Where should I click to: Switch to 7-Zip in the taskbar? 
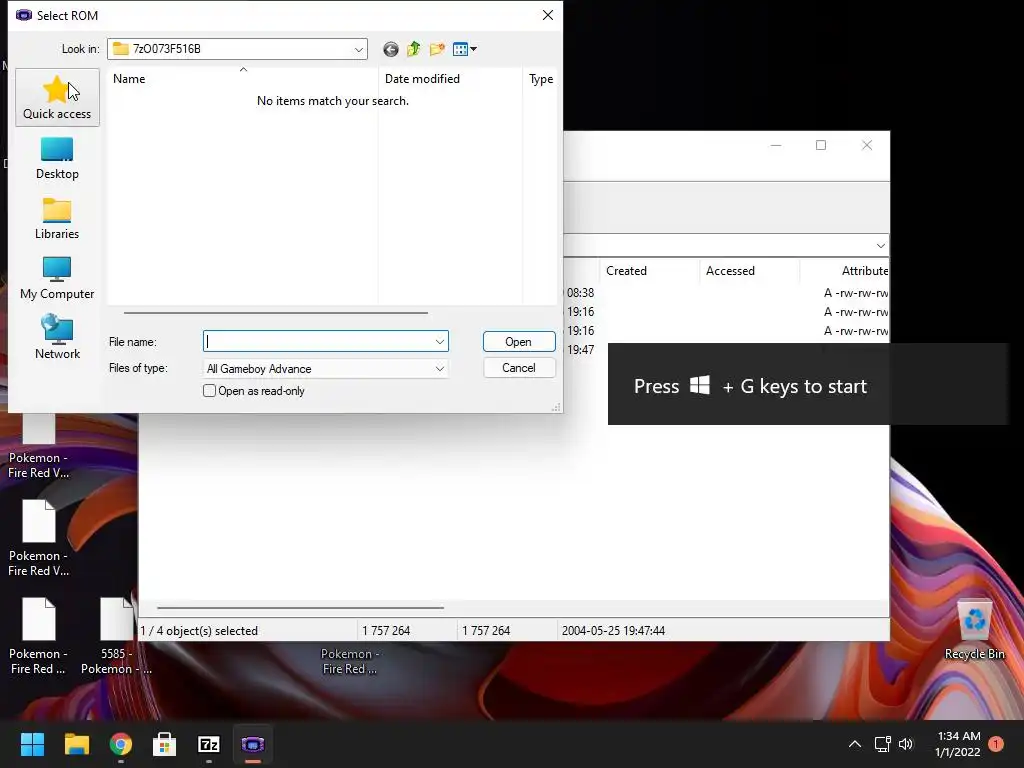pos(209,744)
